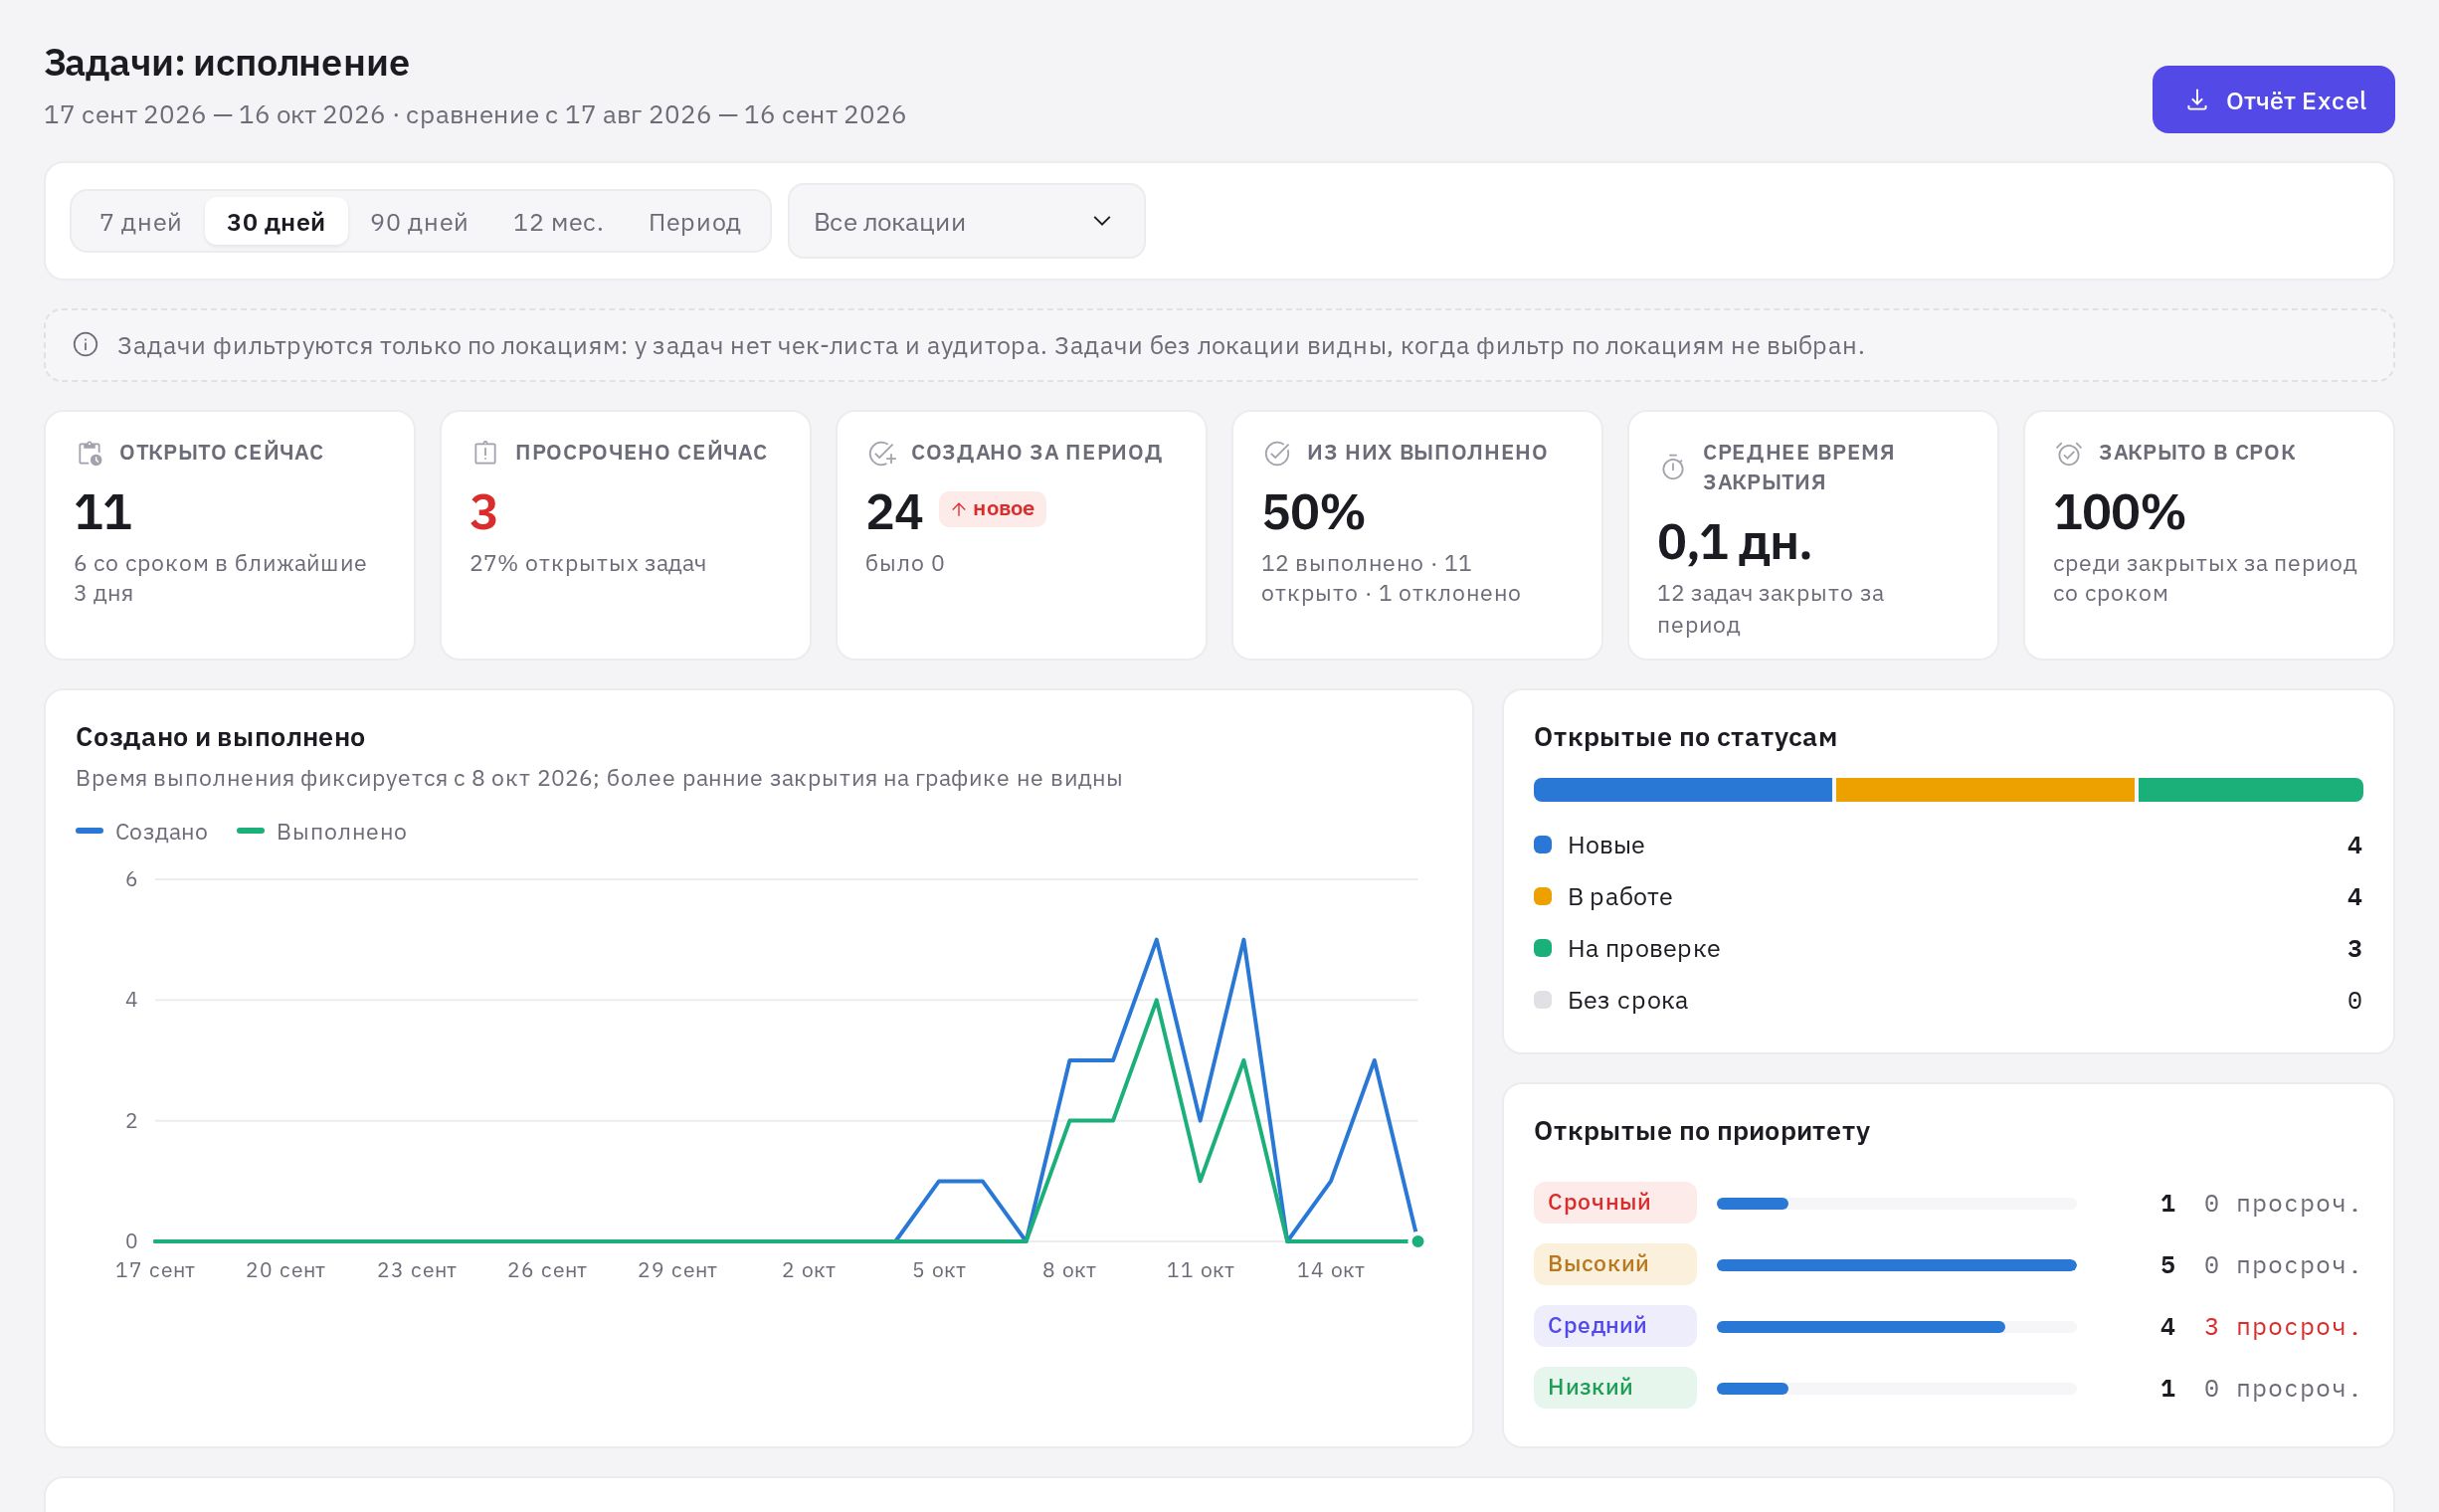Viewport: 2439px width, 1512px height.
Task: Click the Средний priority progress bar
Action: point(1896,1327)
